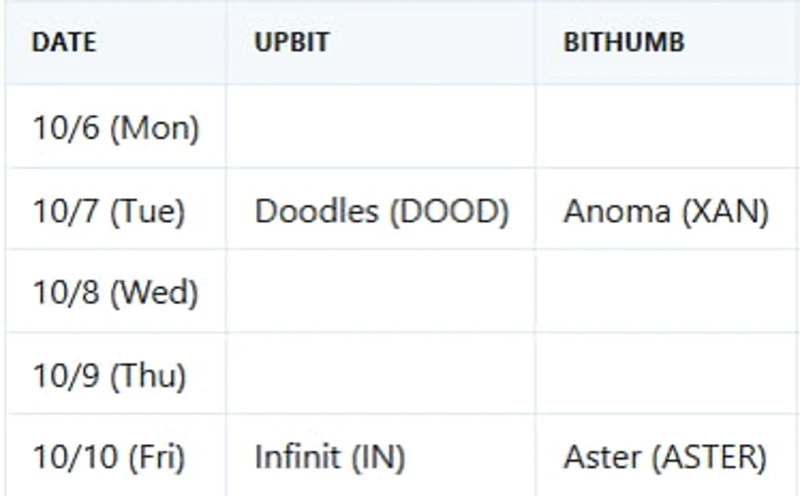Select the empty Upbit cell for 10/9
This screenshot has width=800, height=496.
pos(380,376)
